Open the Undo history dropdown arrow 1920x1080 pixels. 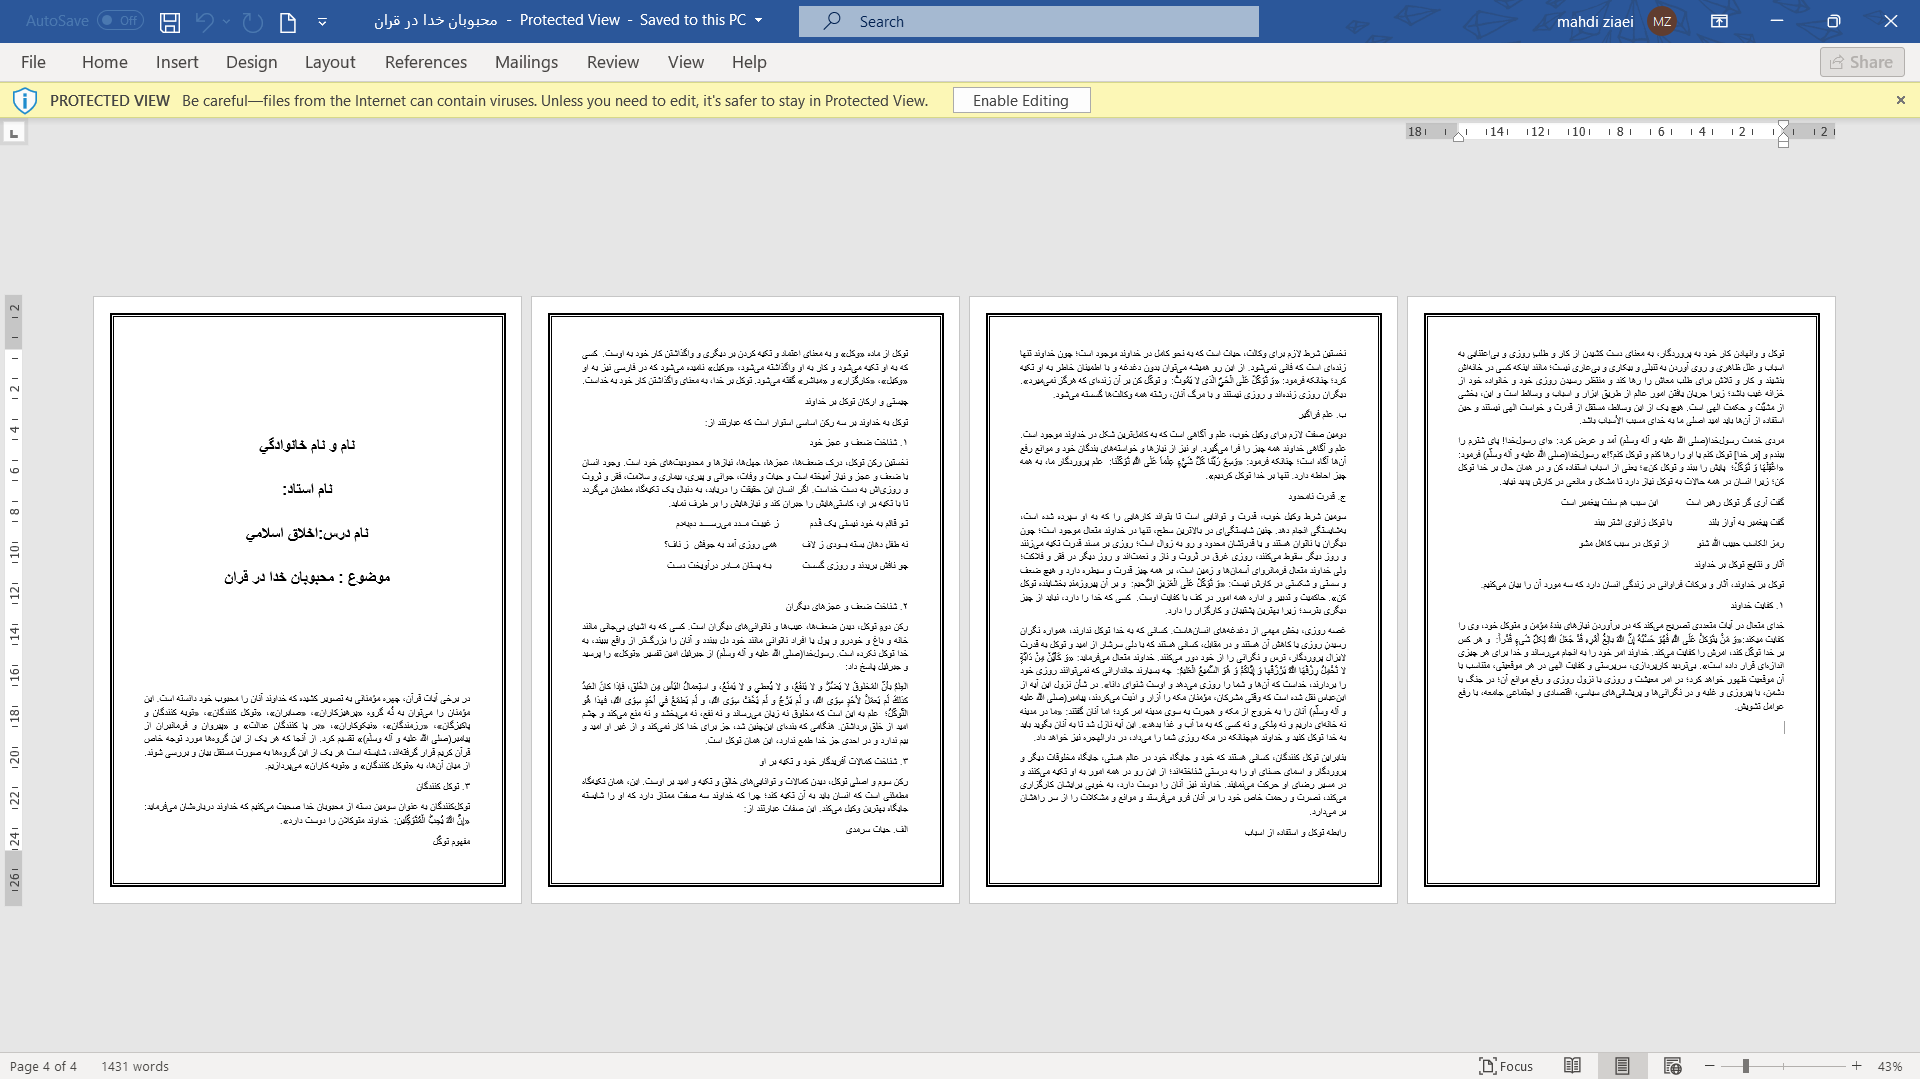pyautogui.click(x=227, y=21)
